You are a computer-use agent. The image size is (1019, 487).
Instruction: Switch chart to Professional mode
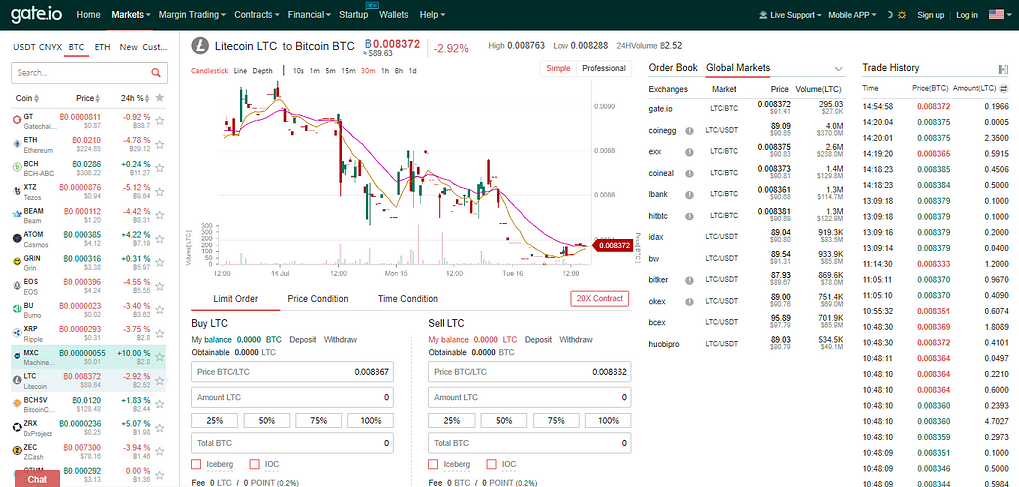603,68
